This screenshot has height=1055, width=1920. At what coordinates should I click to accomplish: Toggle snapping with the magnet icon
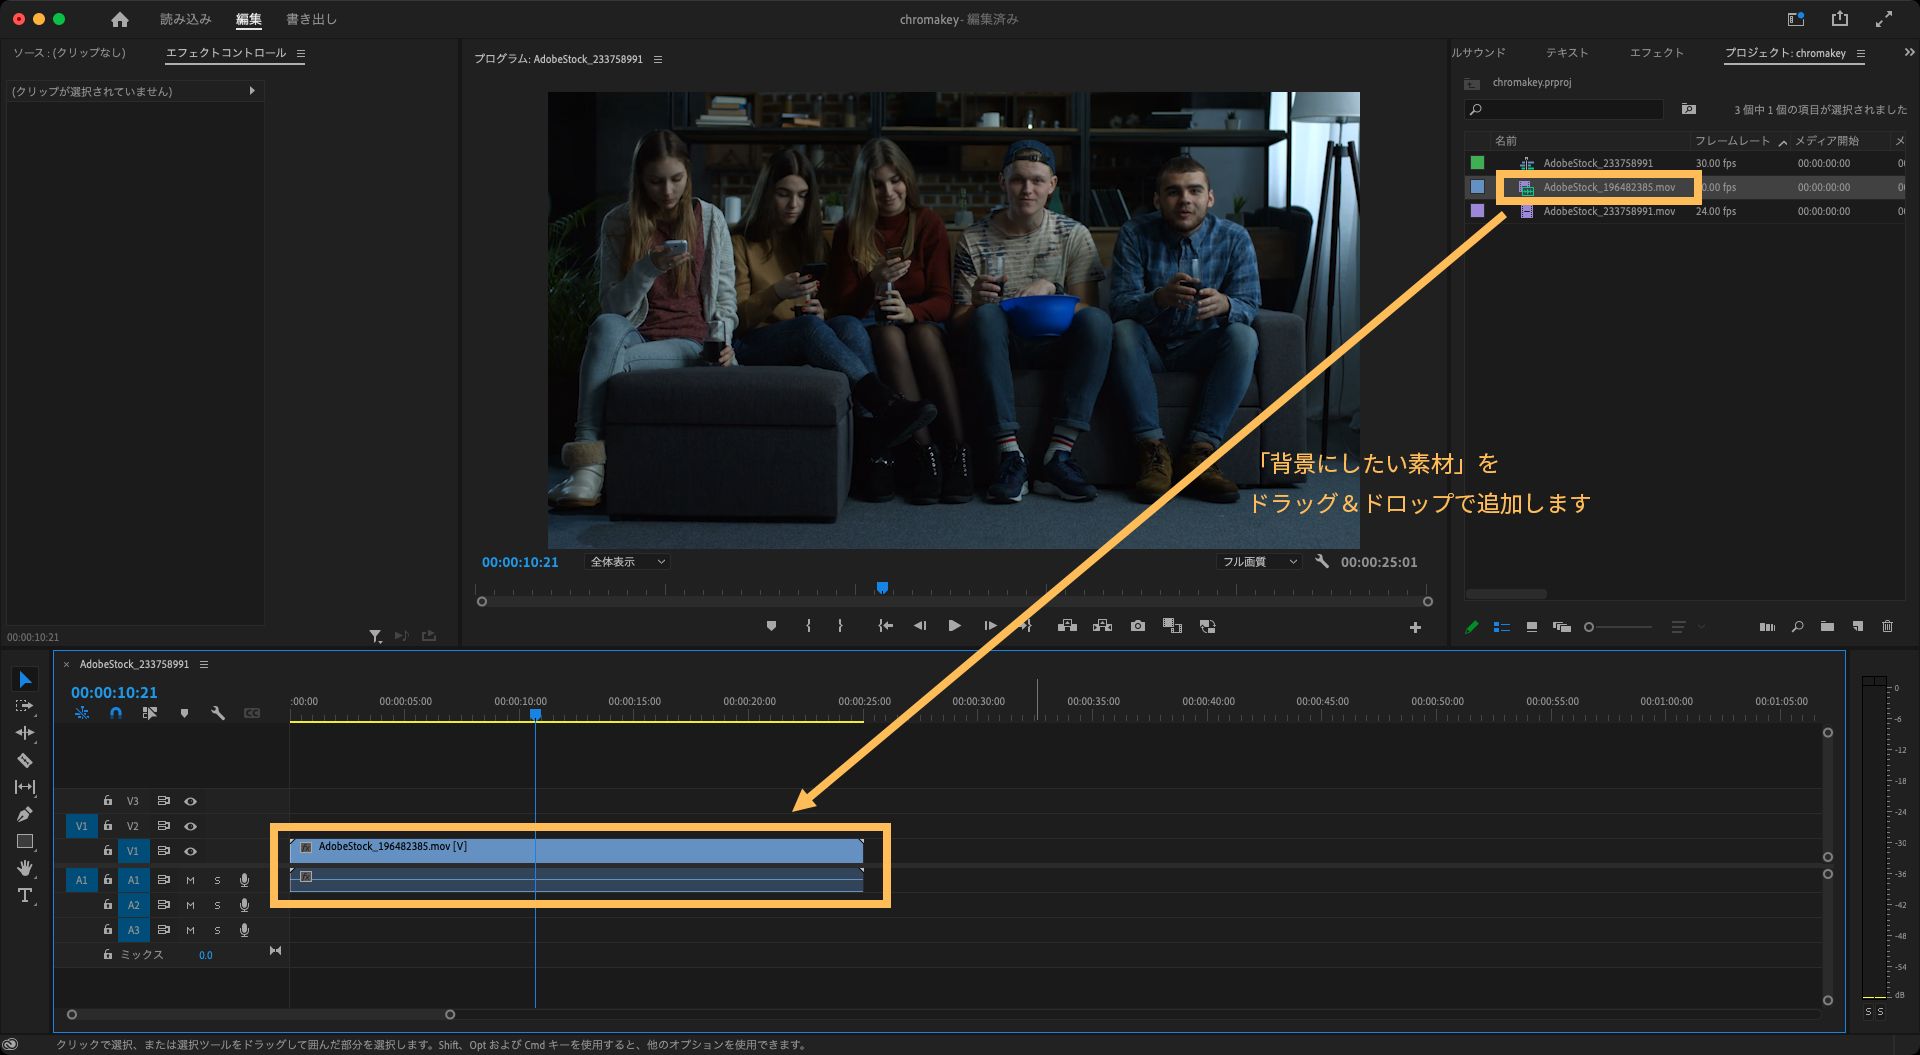(x=115, y=714)
